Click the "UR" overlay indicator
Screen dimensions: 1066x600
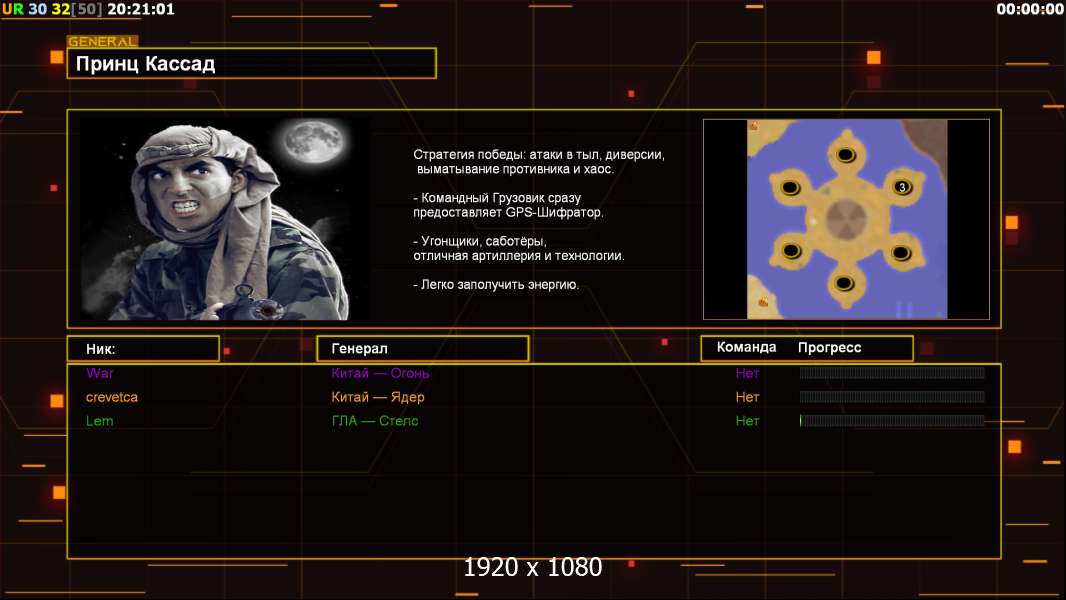point(12,9)
